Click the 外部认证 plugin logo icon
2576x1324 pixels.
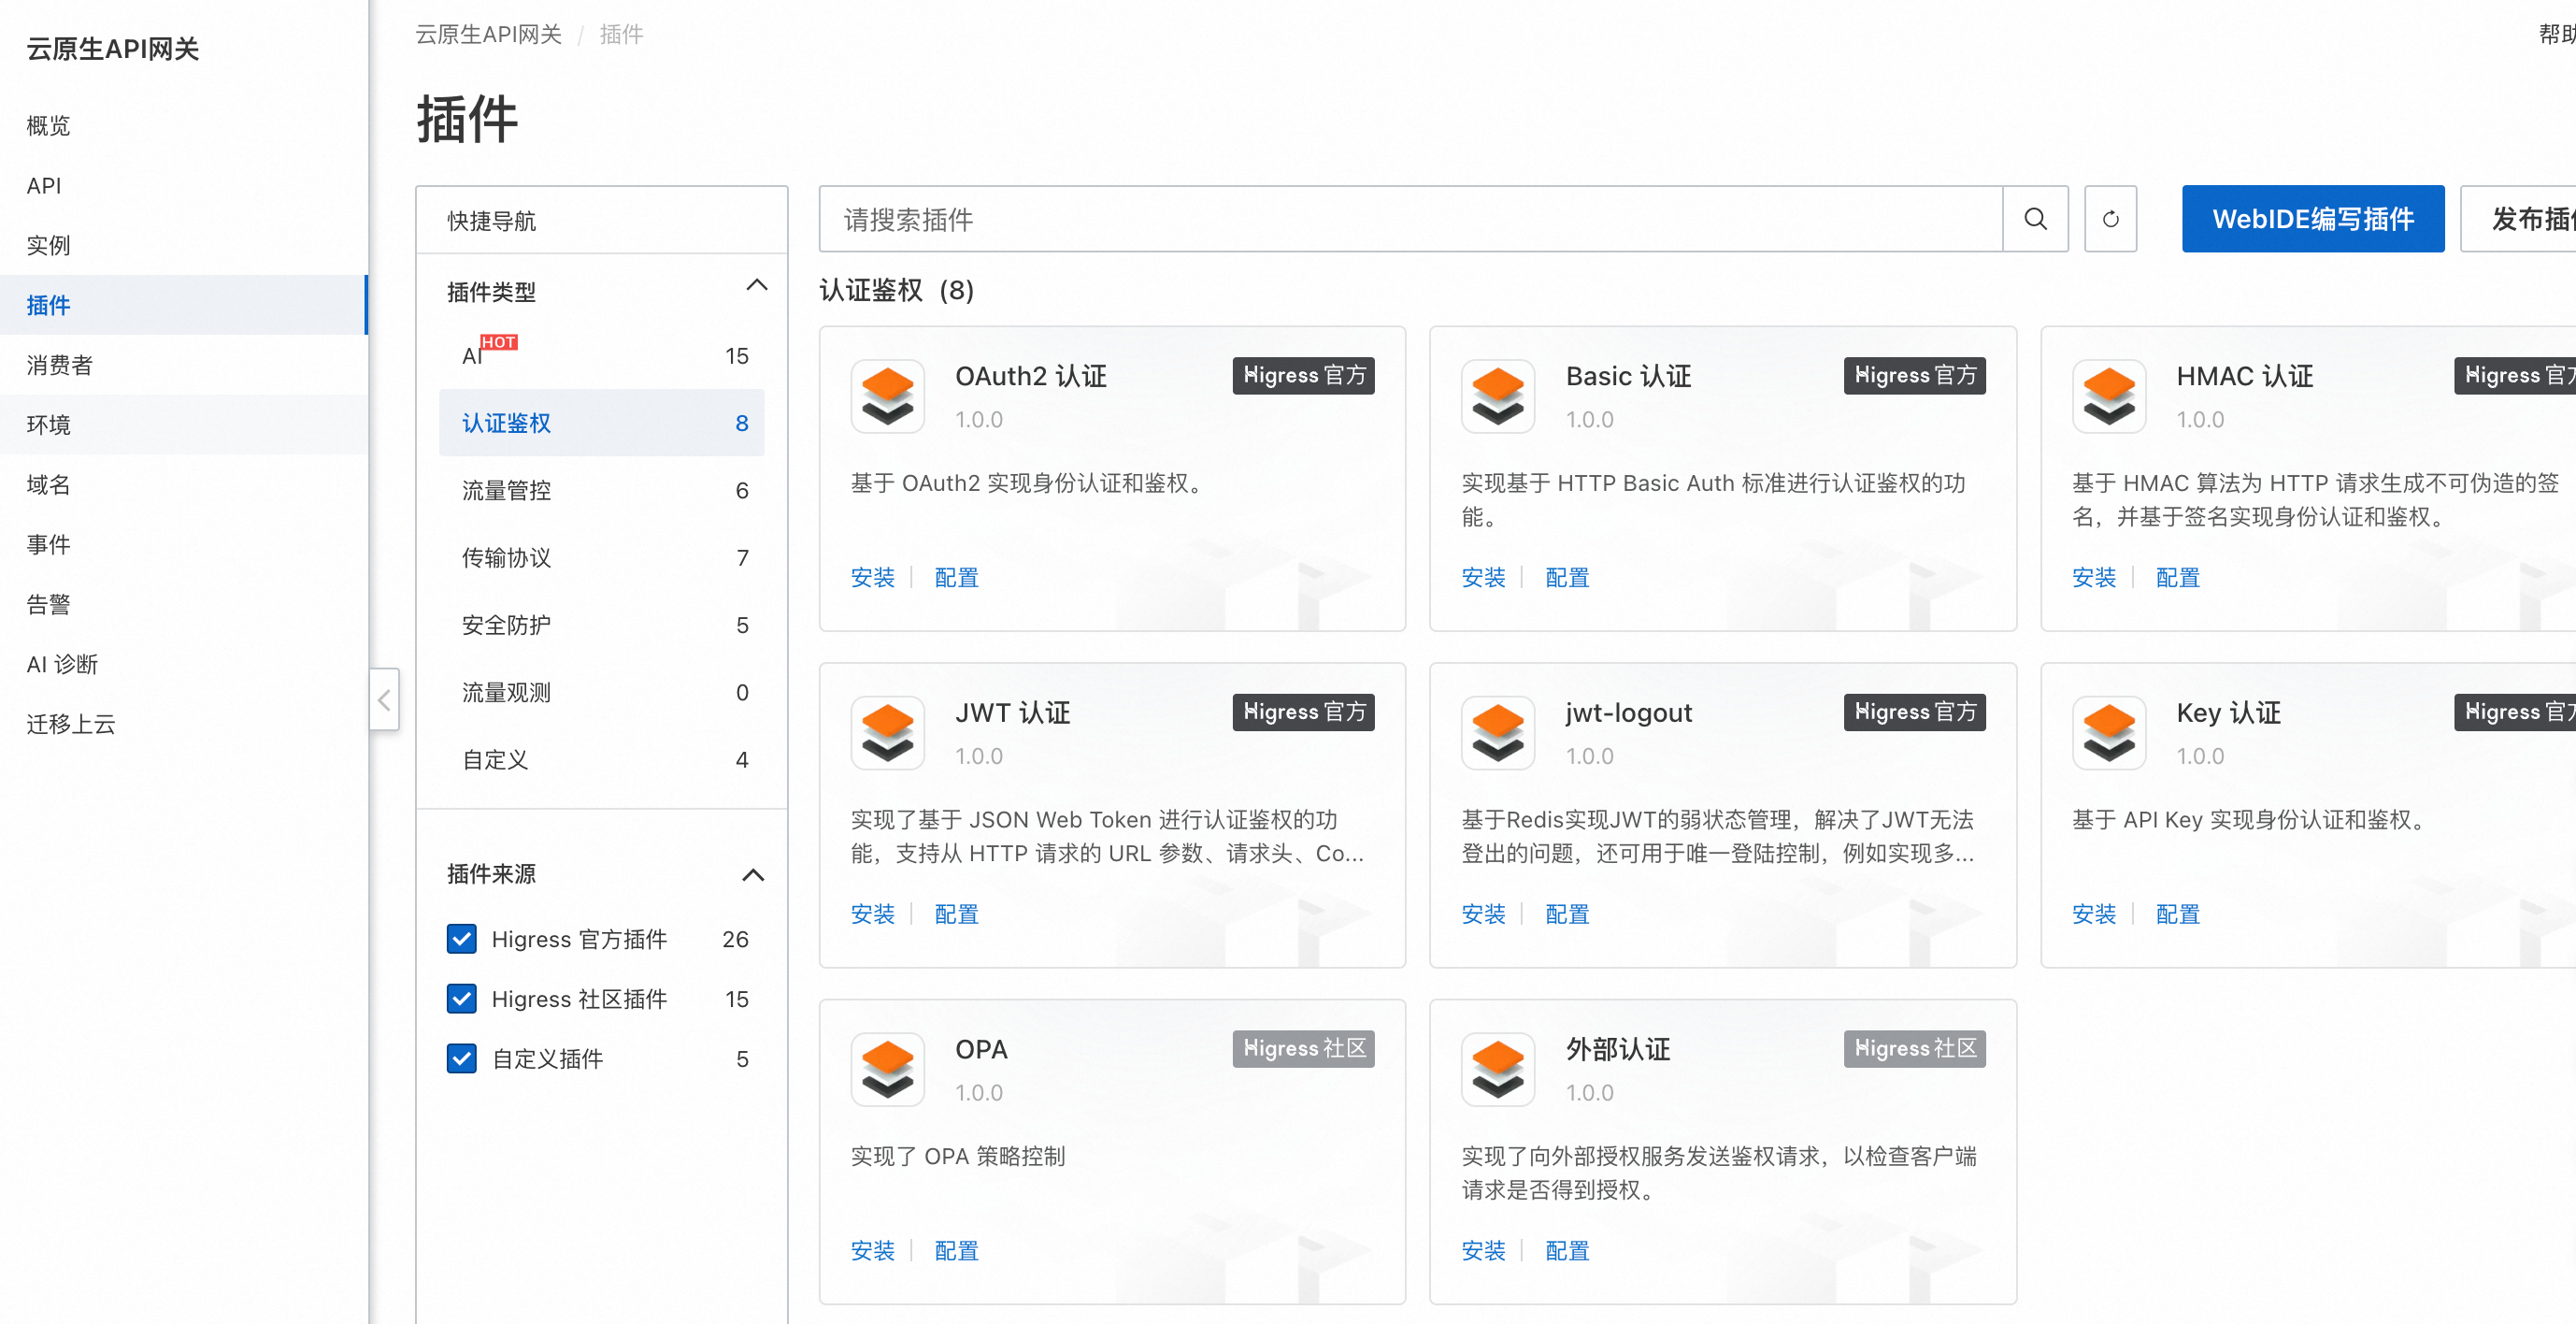1497,1069
